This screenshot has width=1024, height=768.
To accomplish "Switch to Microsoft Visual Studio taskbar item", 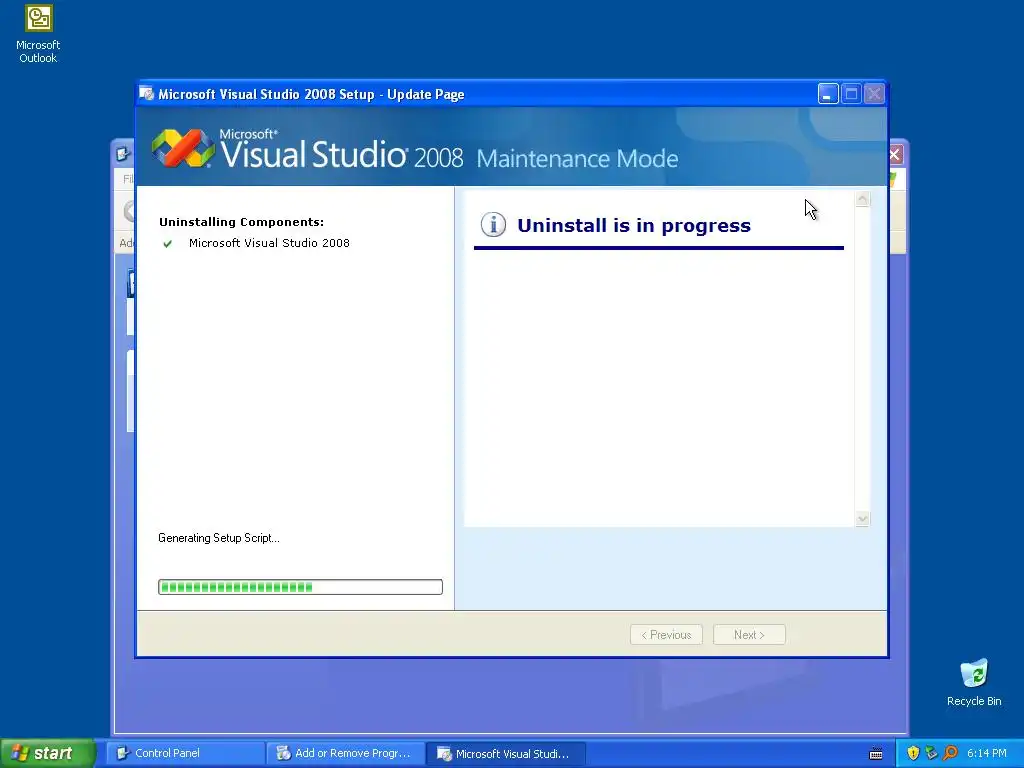I will 505,753.
